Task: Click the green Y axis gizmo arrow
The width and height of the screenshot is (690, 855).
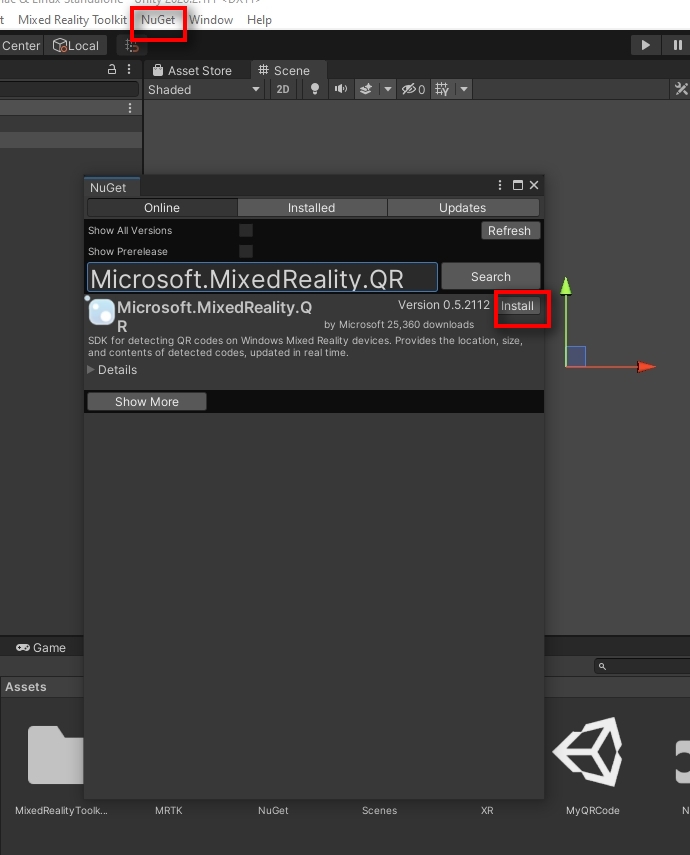Action: [566, 286]
